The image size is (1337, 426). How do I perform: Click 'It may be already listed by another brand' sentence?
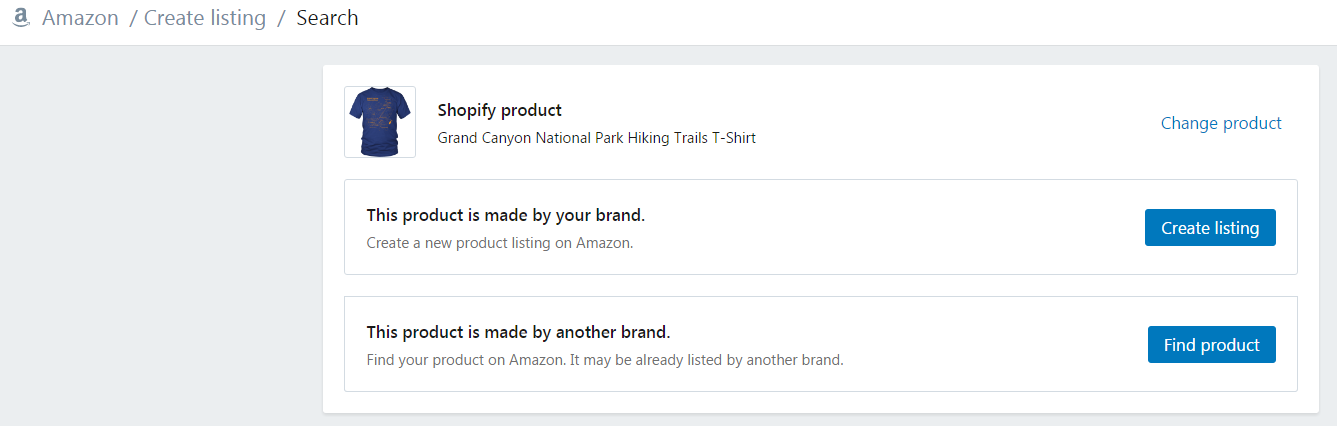click(x=707, y=360)
